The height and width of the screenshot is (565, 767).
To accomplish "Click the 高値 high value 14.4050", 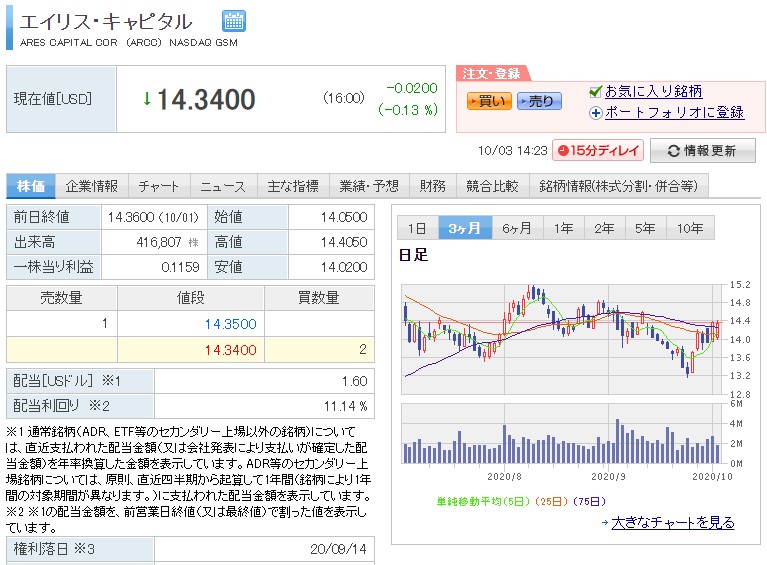I will pos(344,242).
